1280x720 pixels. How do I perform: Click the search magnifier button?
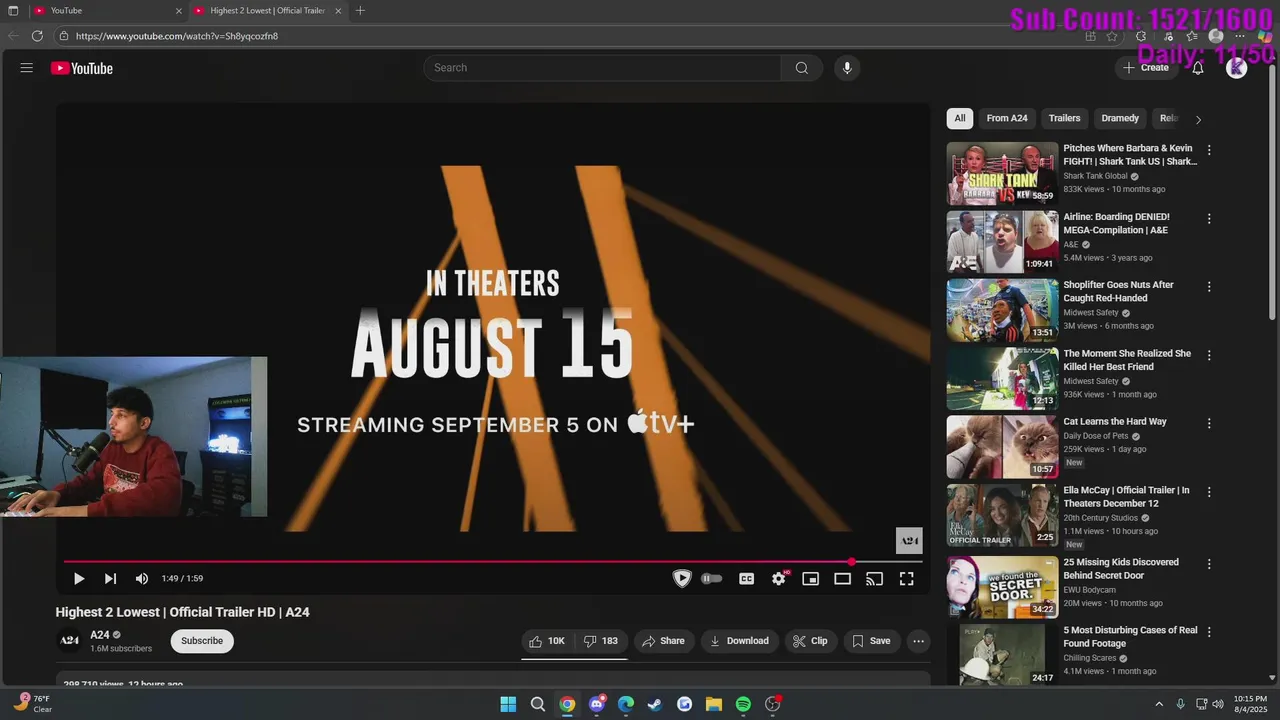point(802,68)
